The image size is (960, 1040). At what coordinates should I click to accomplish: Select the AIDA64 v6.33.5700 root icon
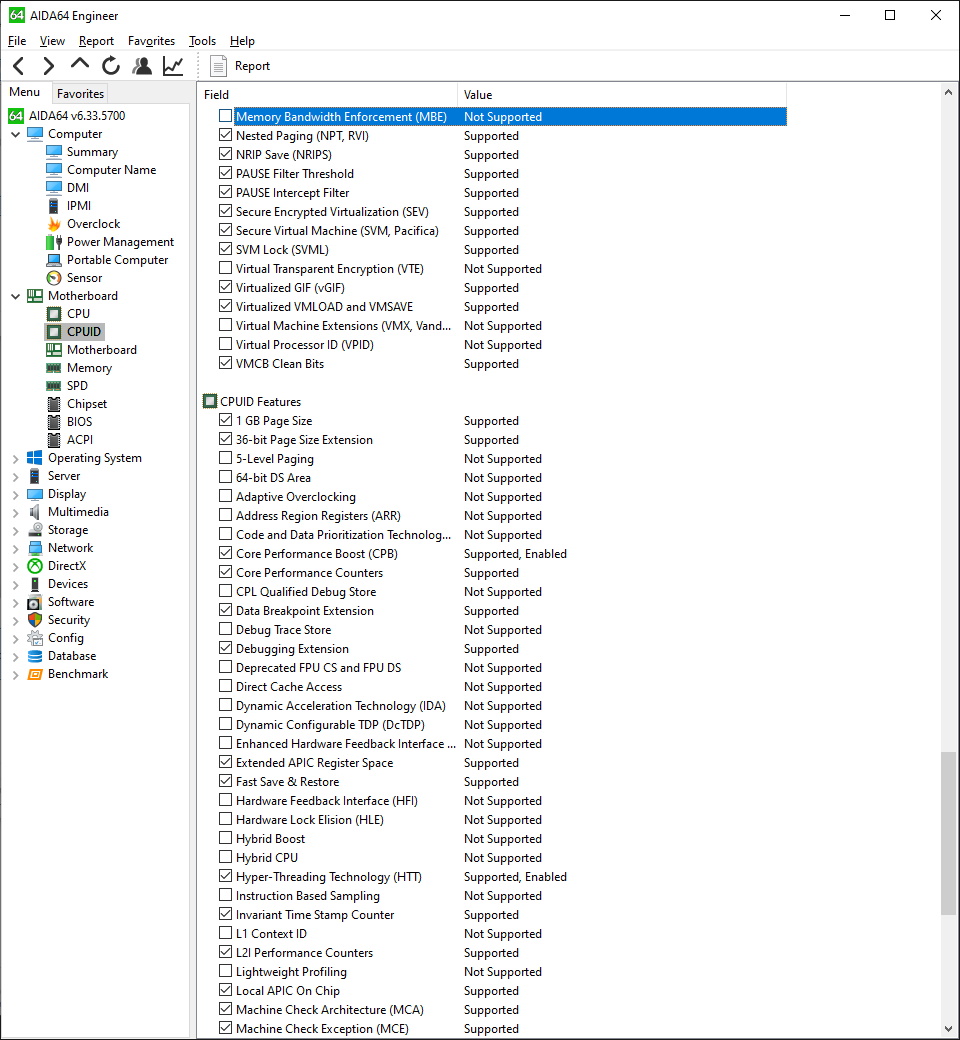(x=16, y=115)
